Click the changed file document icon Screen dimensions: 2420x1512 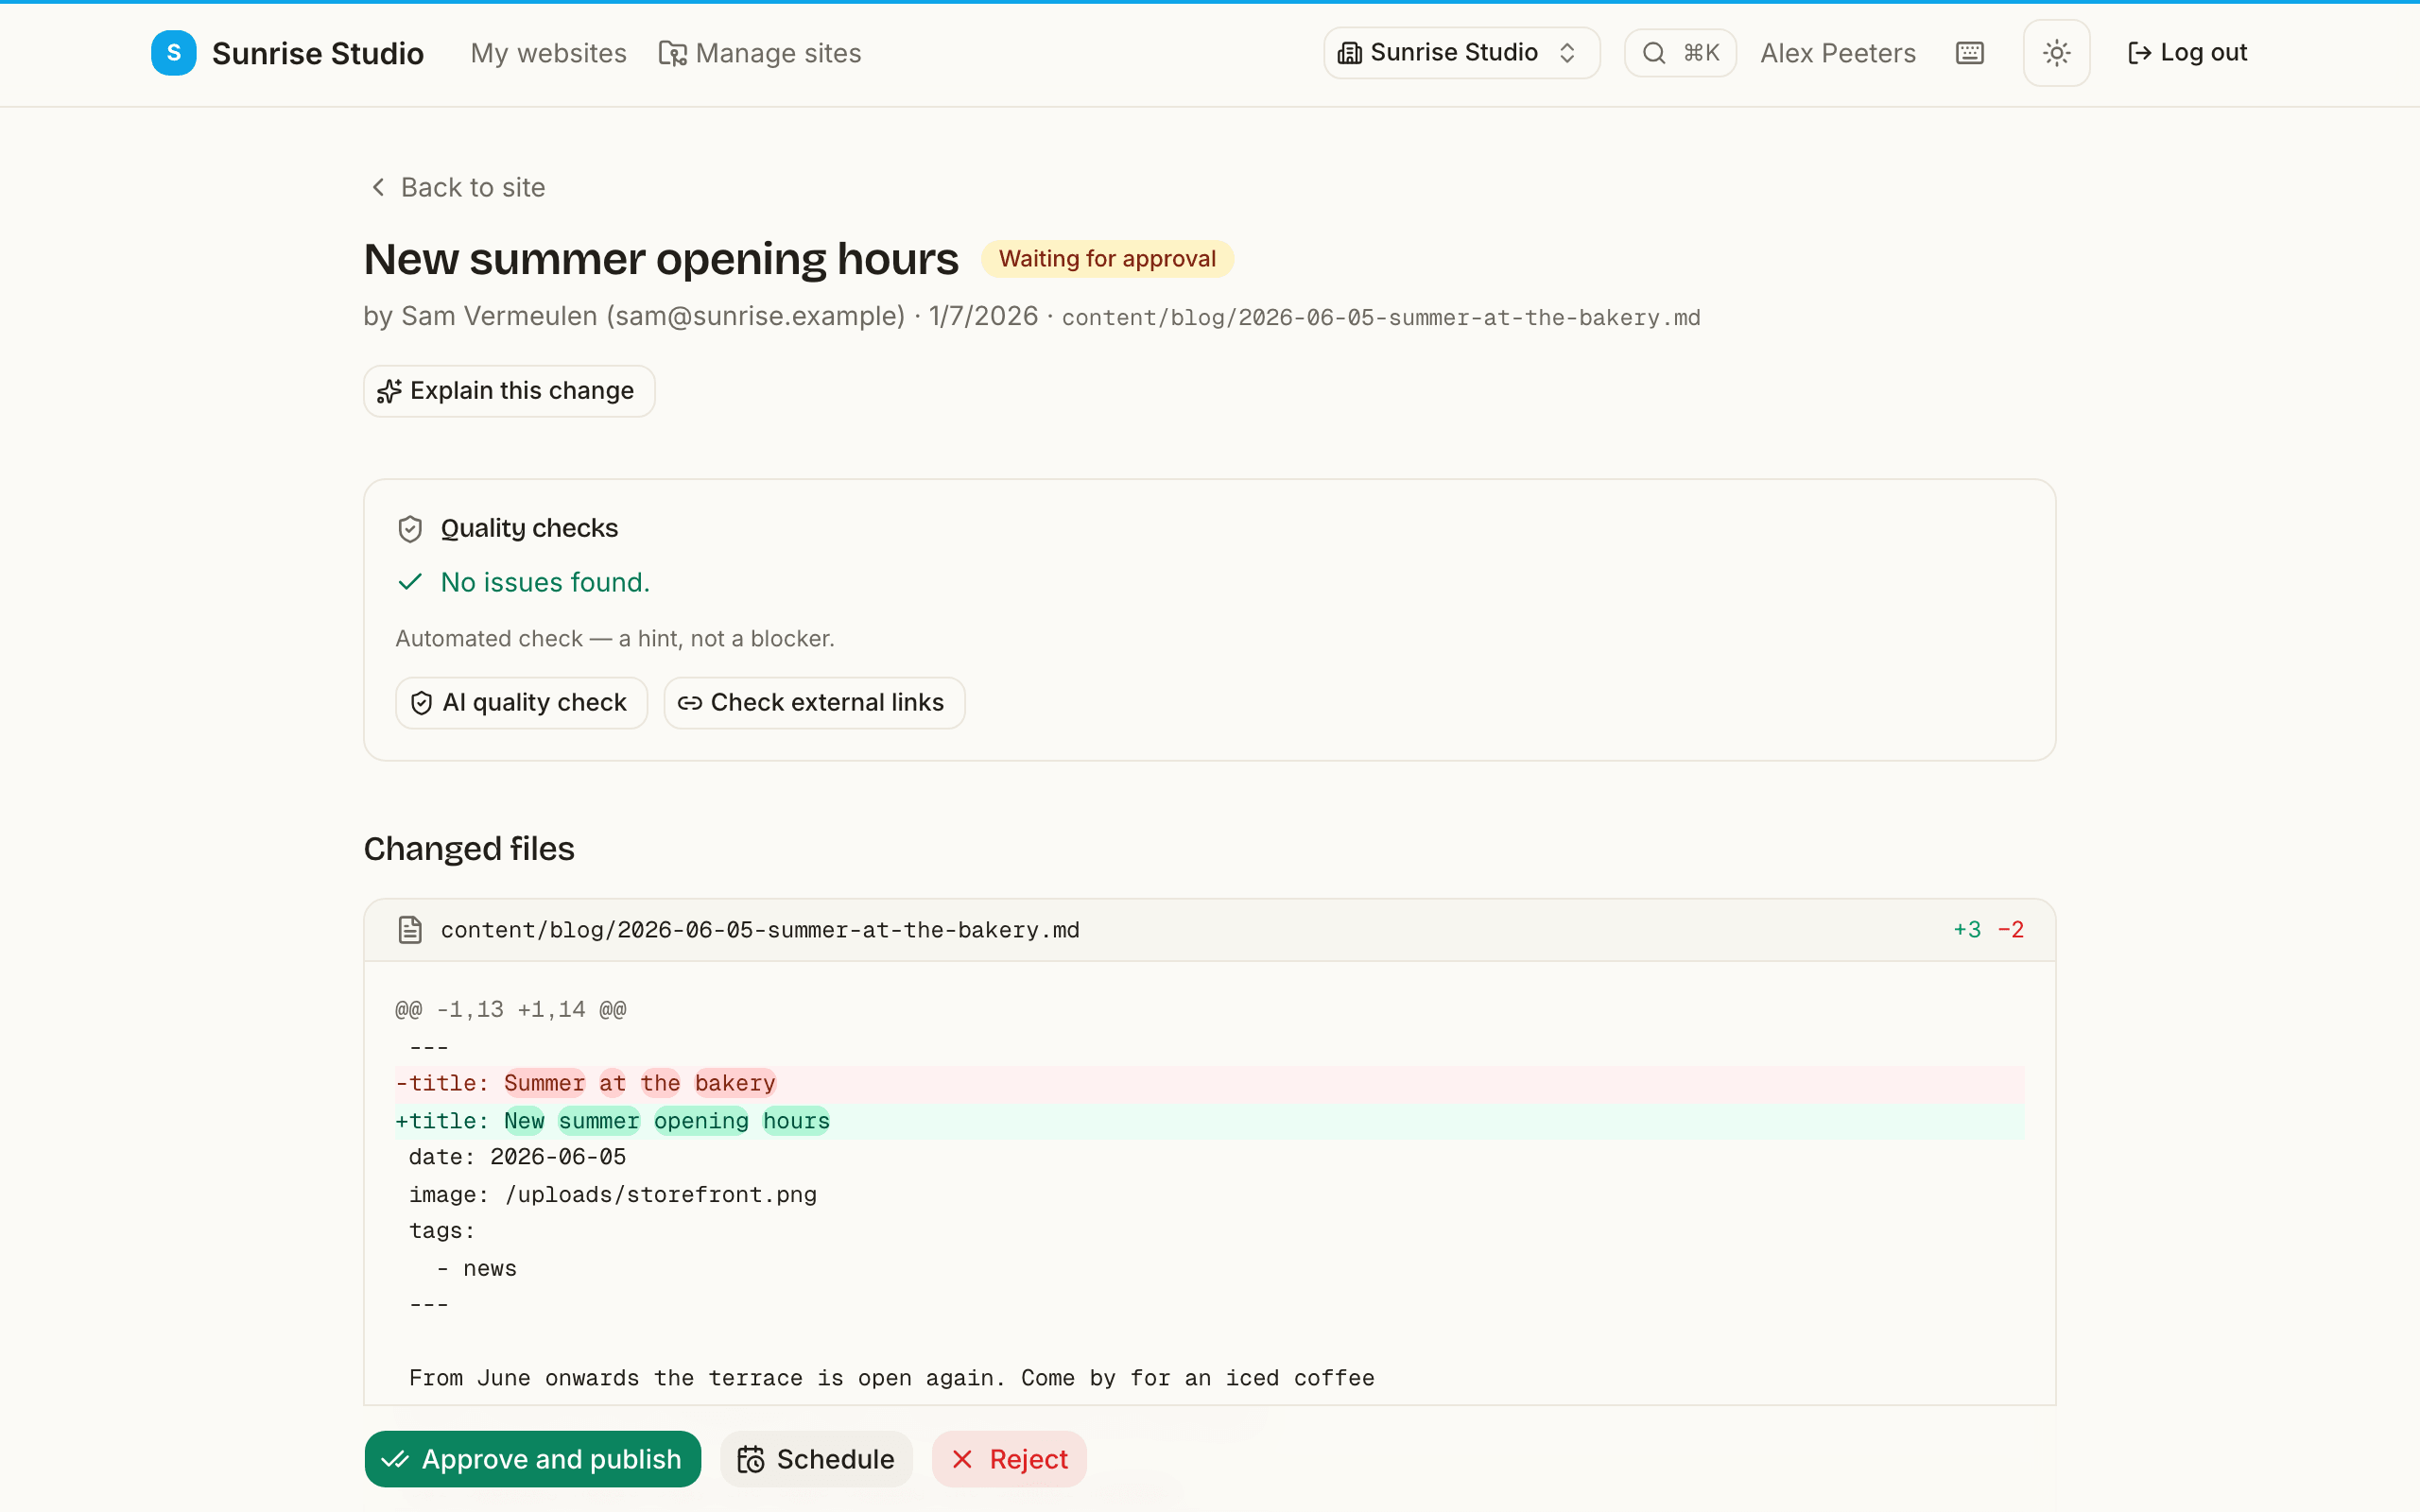click(410, 930)
